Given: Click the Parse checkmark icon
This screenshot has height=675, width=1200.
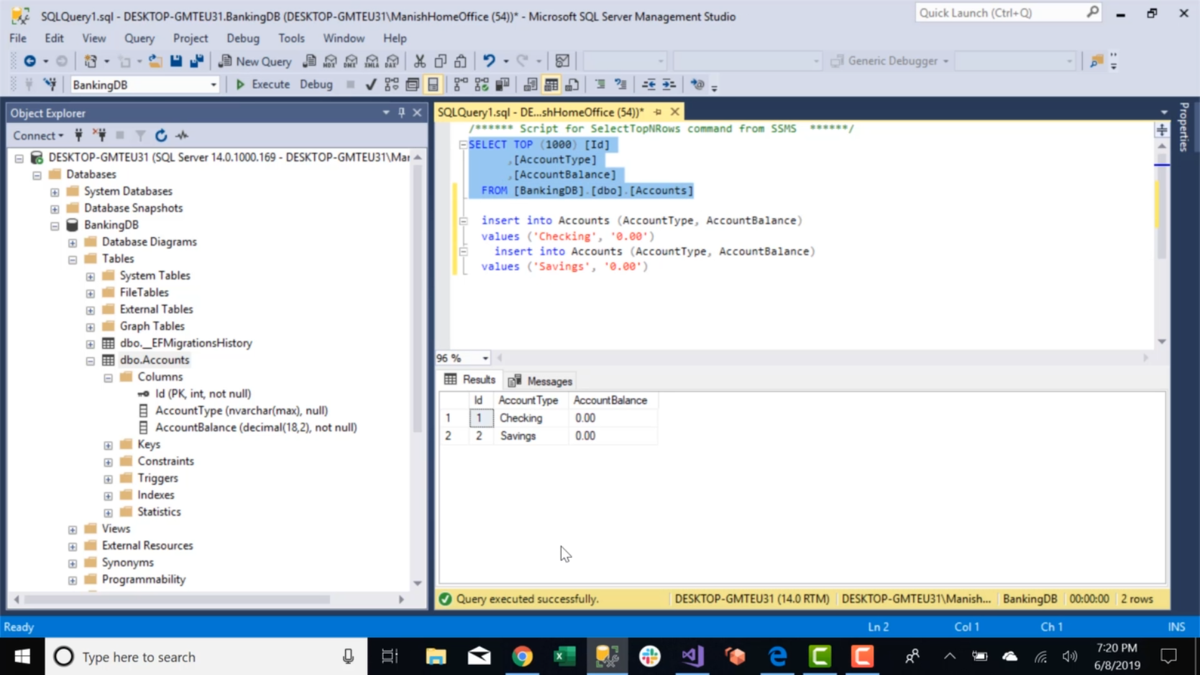Looking at the screenshot, I should tap(370, 85).
